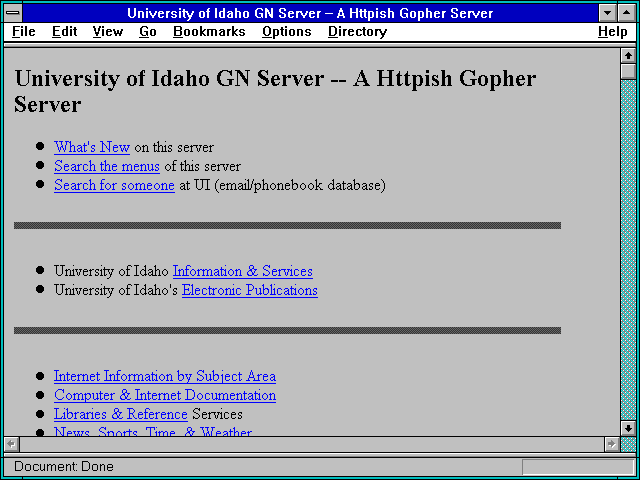Image resolution: width=640 pixels, height=480 pixels.
Task: Follow the Libraries & Reference link
Action: (120, 414)
